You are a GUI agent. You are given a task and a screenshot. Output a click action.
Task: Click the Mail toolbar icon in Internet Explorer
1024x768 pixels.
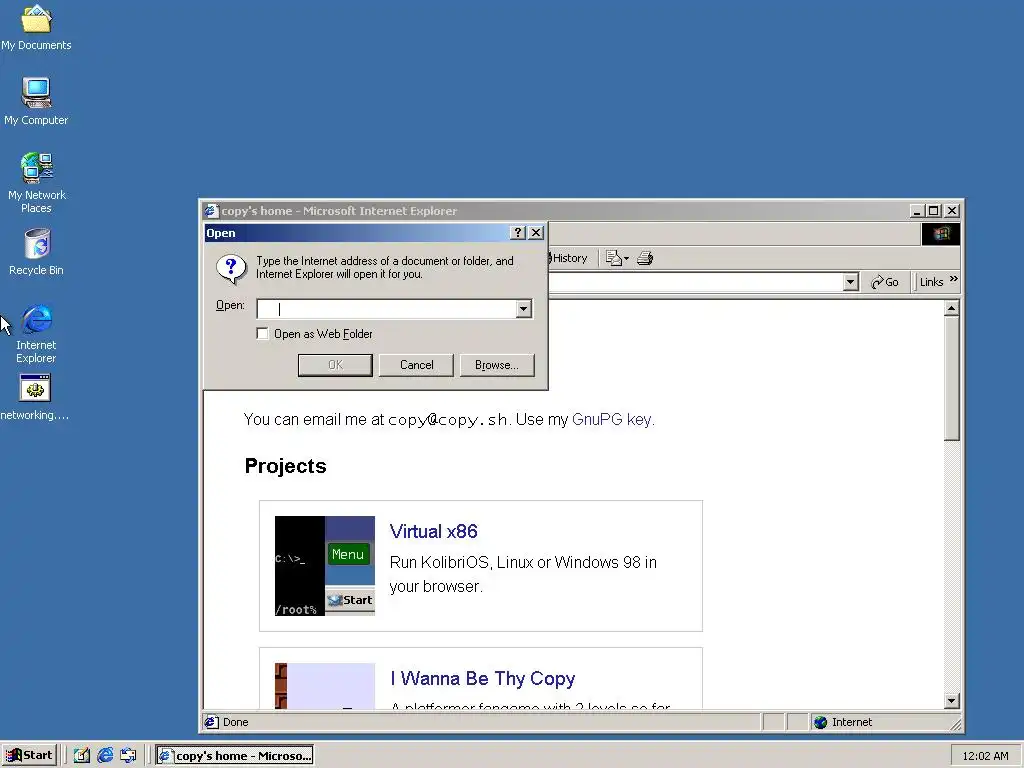click(616, 258)
